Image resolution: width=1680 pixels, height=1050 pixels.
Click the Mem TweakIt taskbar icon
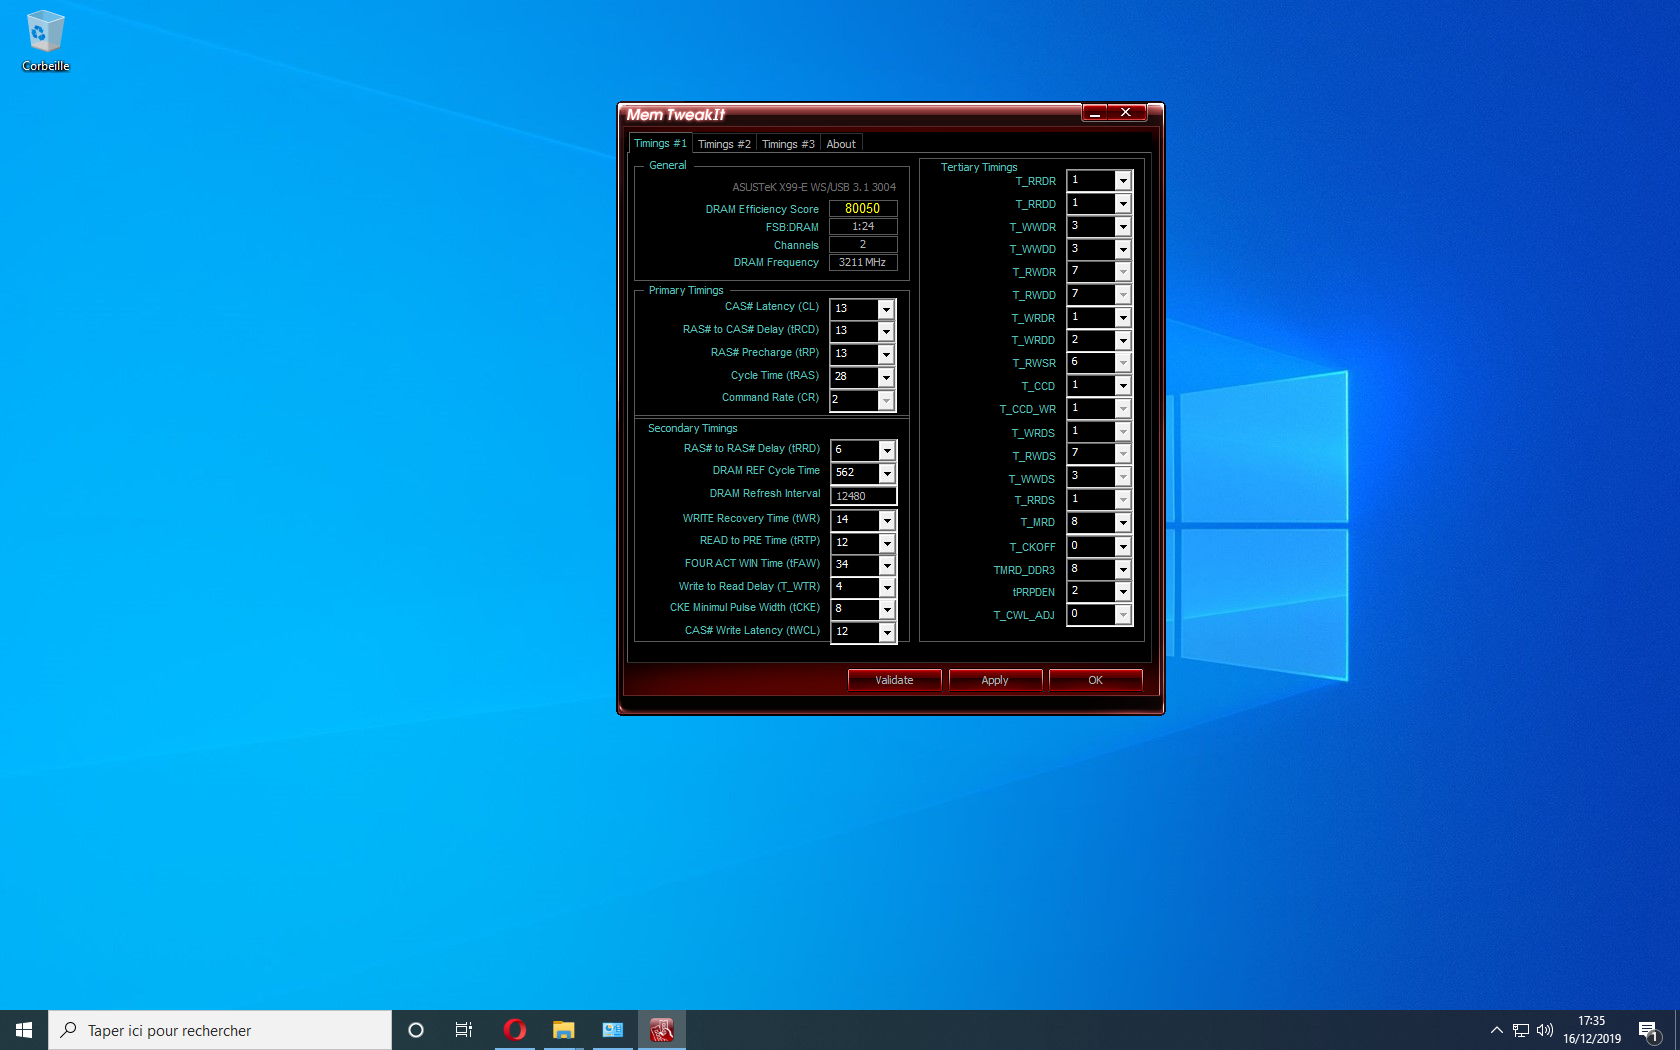coord(661,1030)
